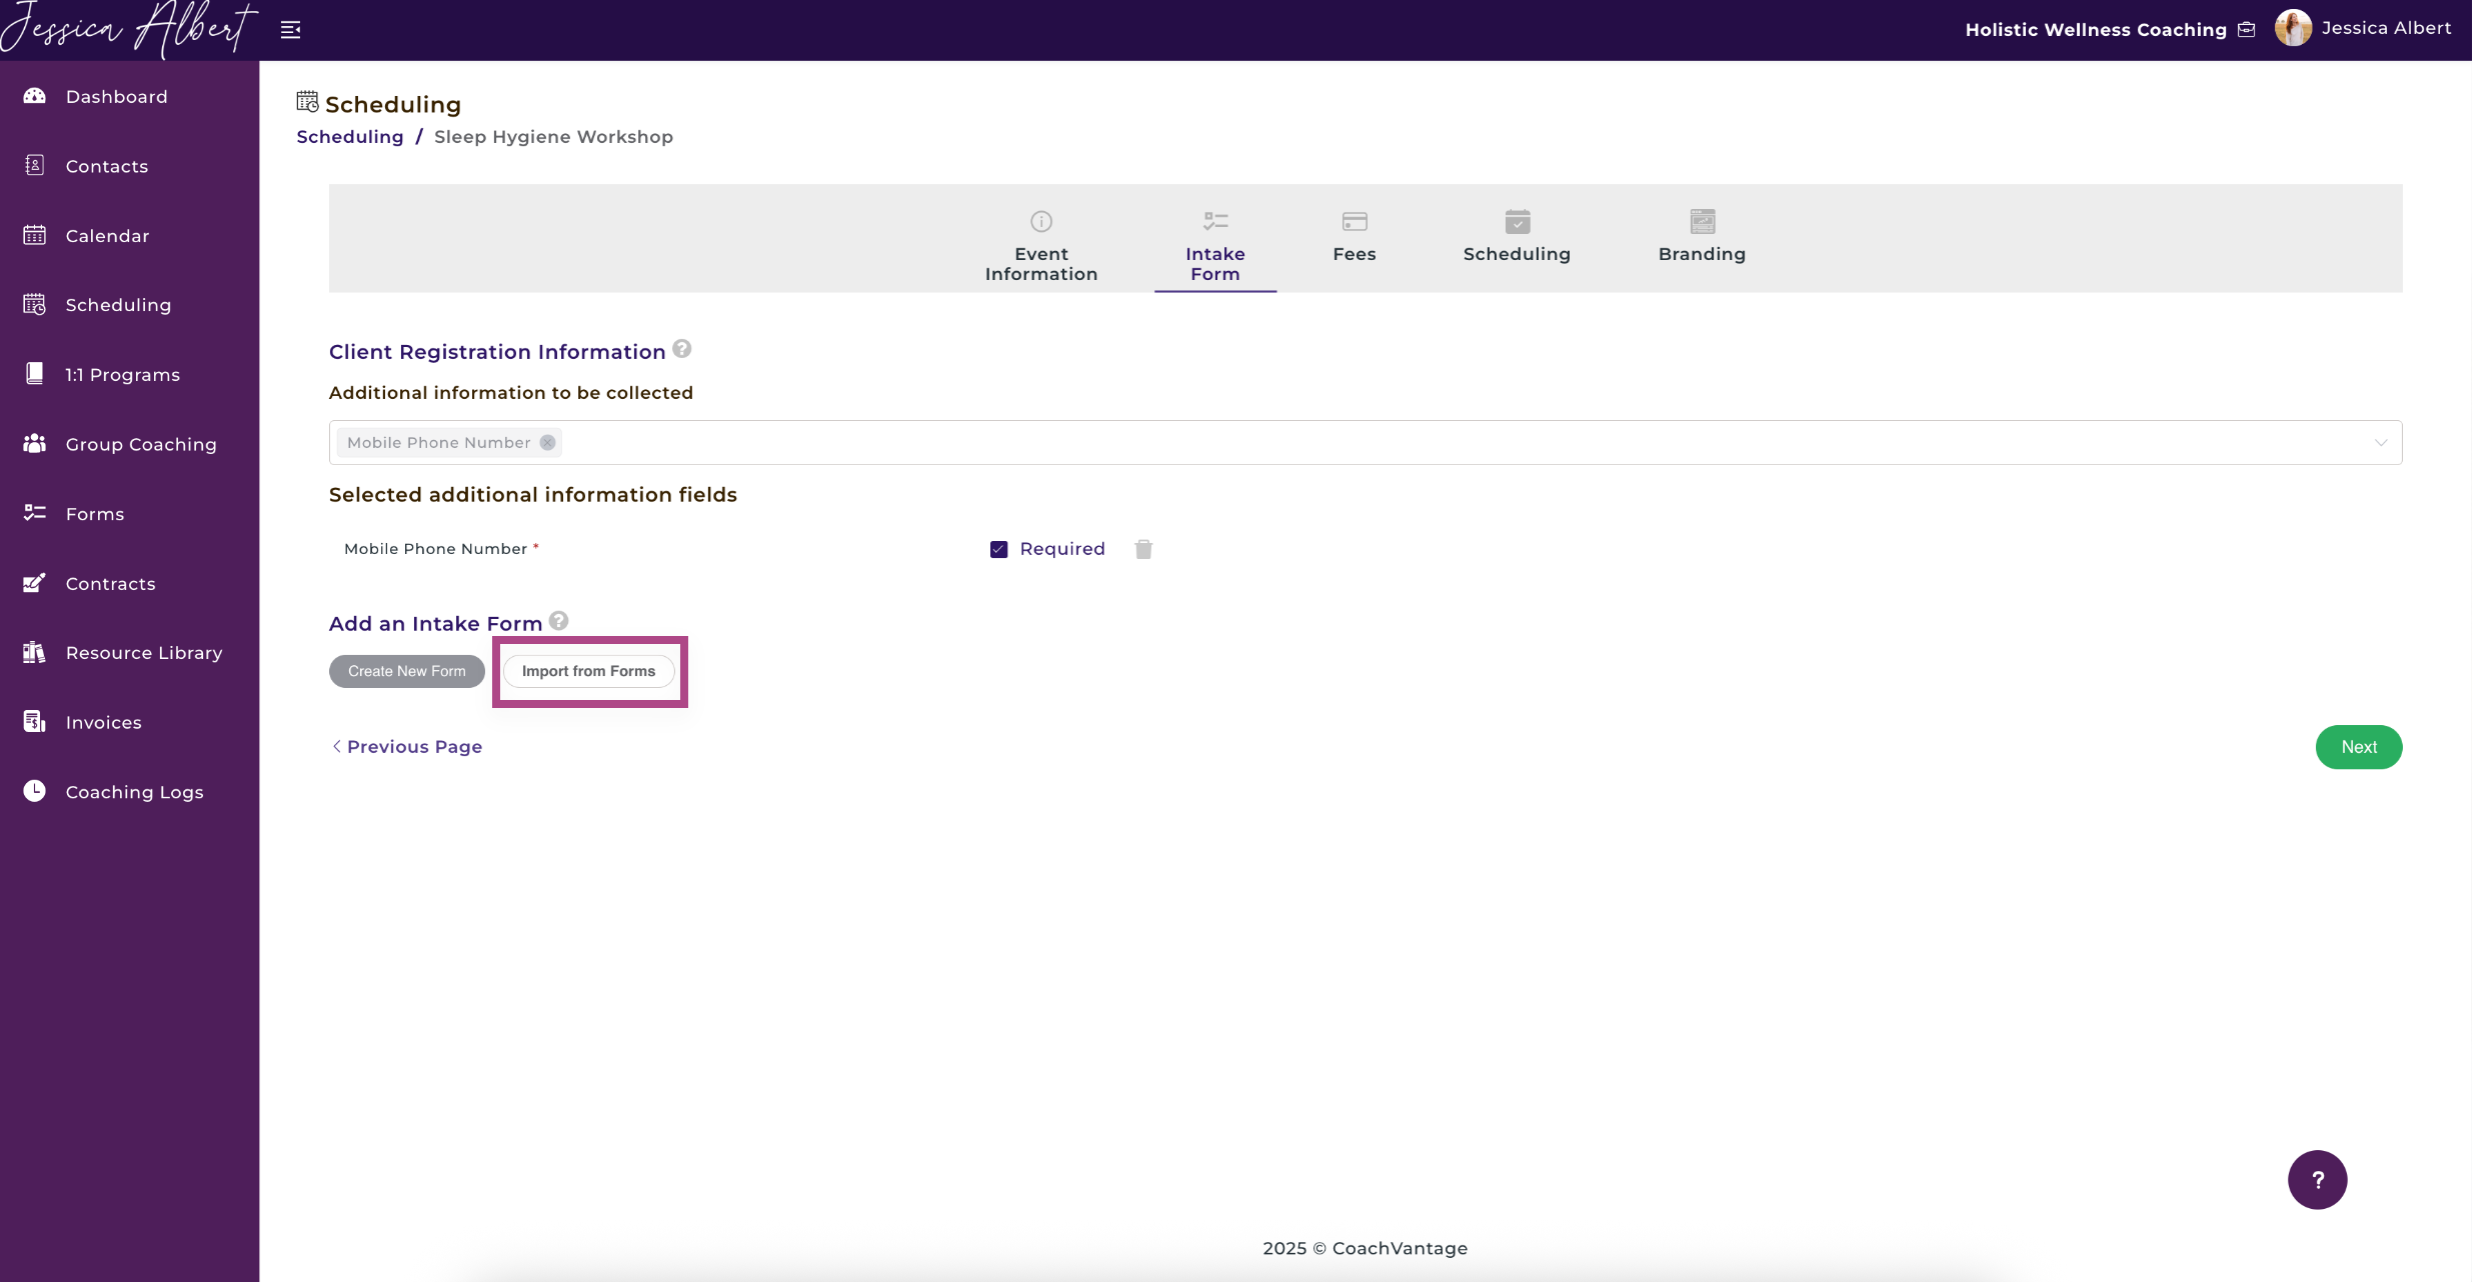
Task: Open Contacts in the sidebar
Action: click(107, 166)
